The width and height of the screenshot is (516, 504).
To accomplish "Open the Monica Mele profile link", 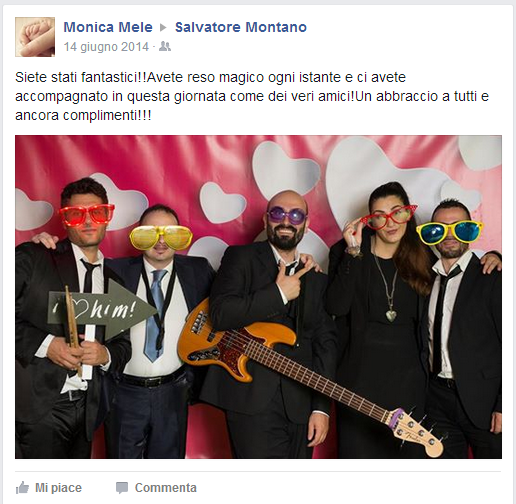I will coord(108,27).
